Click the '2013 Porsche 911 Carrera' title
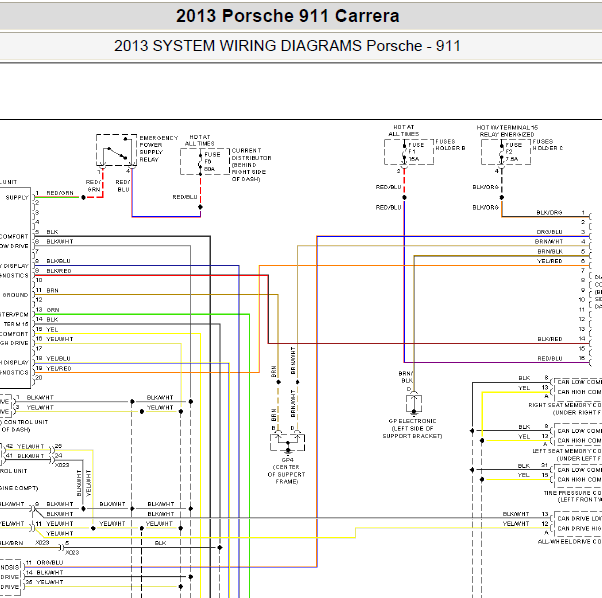The width and height of the screenshot is (602, 598). [x=288, y=16]
